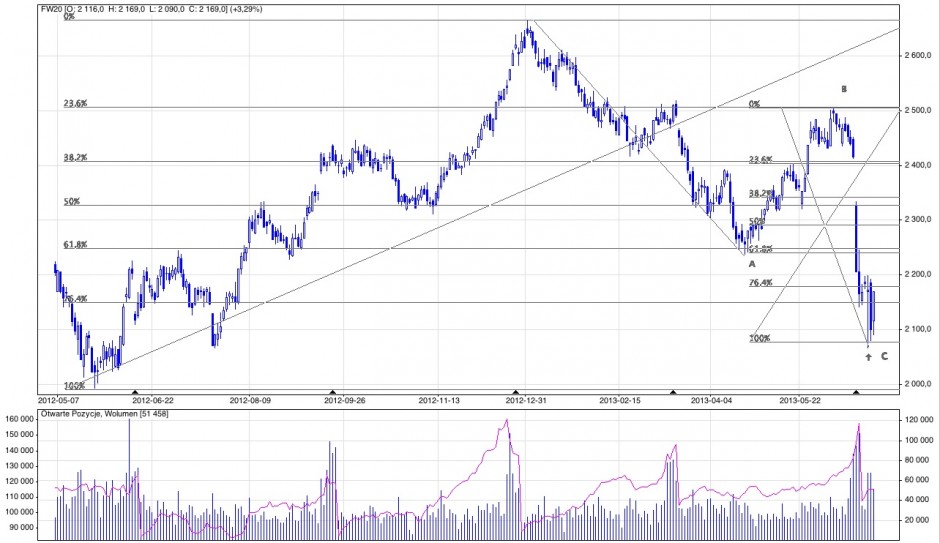
Task: Select the triangle marker above the 2012-12-31 date
Action: click(x=516, y=392)
